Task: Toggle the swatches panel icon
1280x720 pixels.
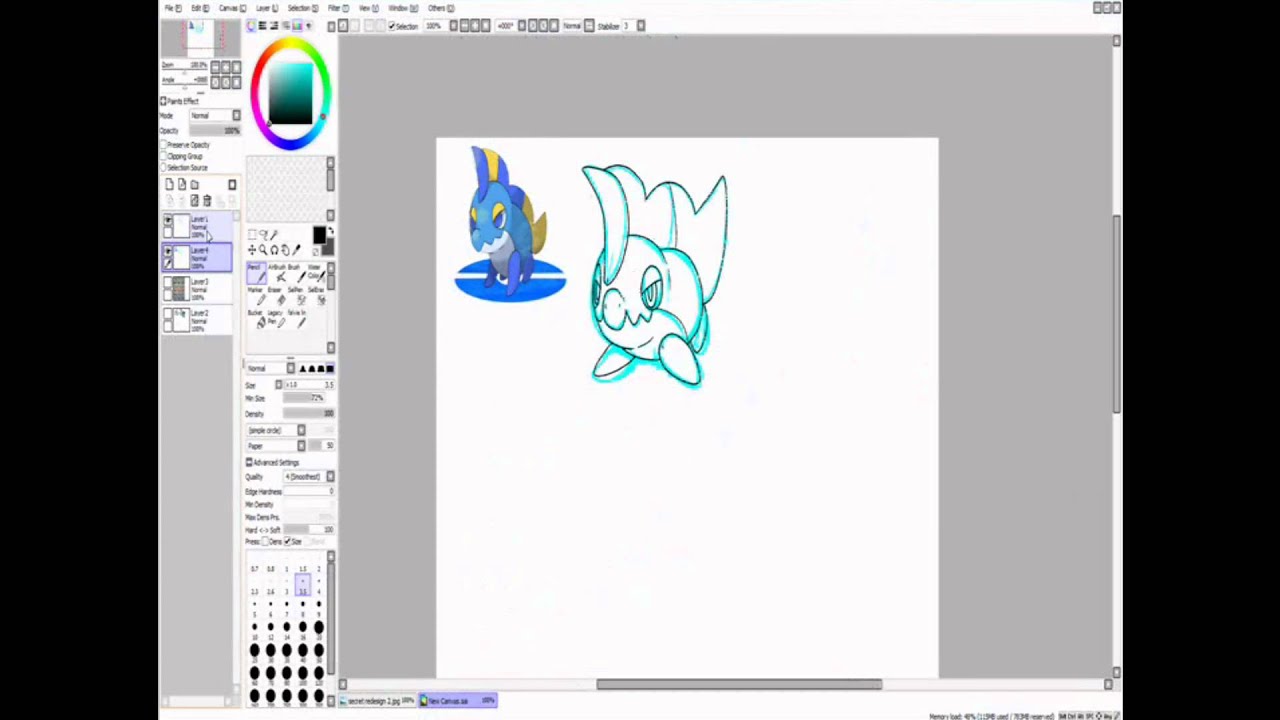Action: [x=297, y=25]
